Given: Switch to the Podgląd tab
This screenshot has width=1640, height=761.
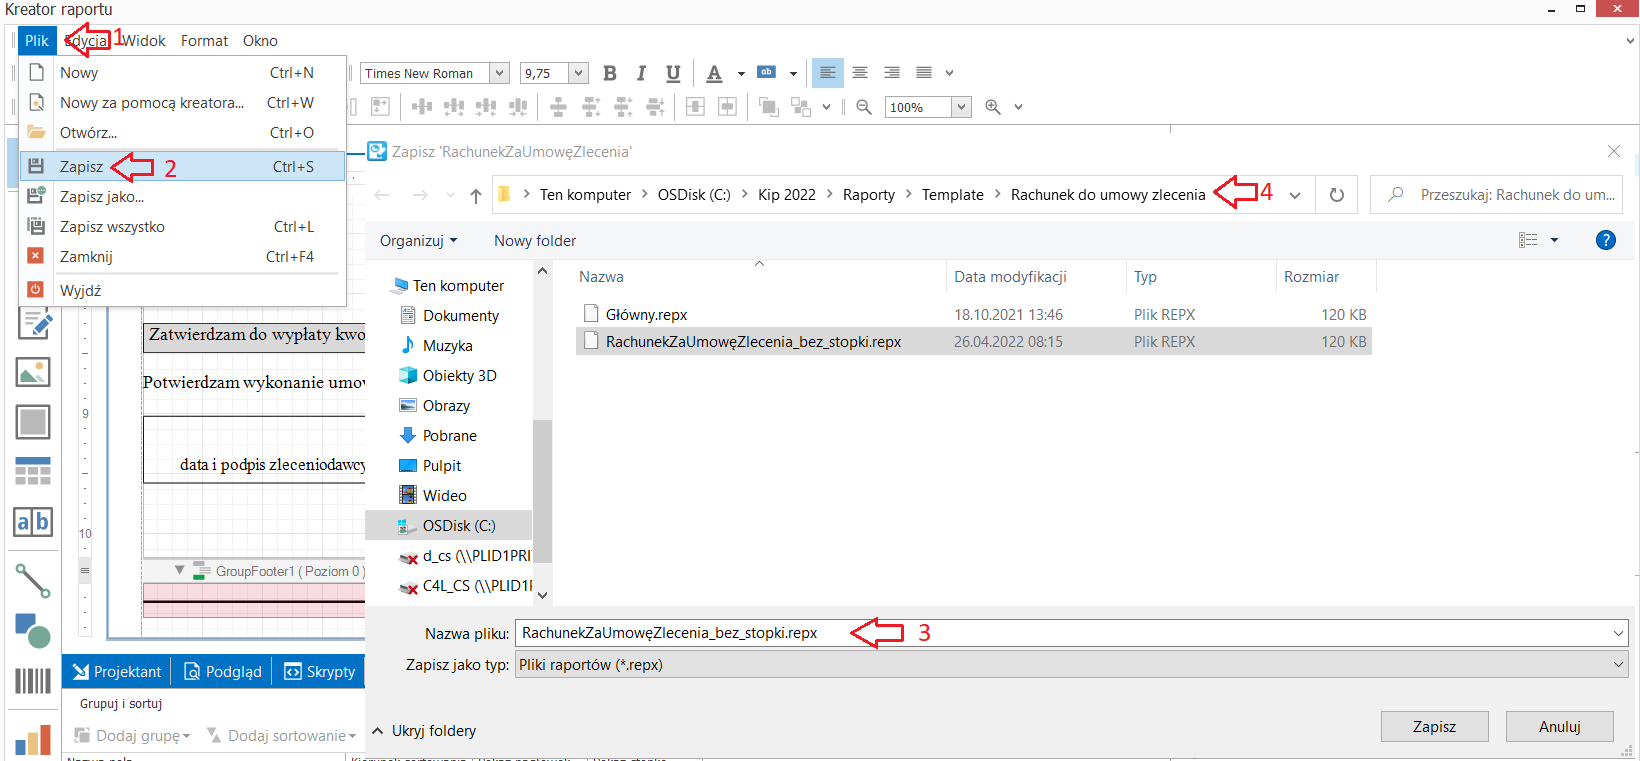Looking at the screenshot, I should pyautogui.click(x=222, y=672).
